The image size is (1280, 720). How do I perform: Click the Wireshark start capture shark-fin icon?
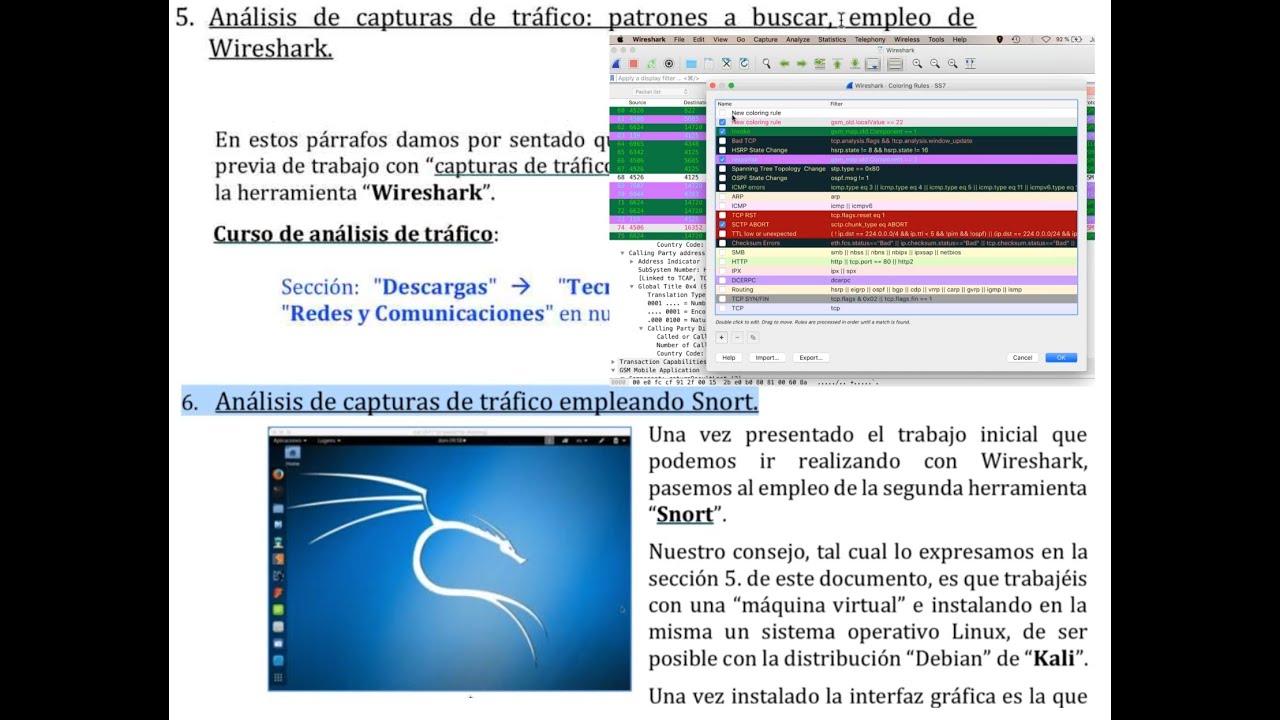(x=617, y=64)
